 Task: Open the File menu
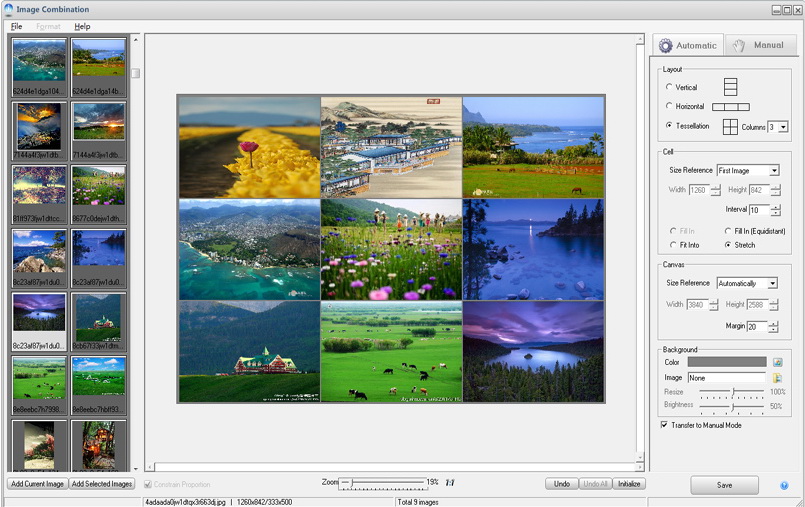pos(16,26)
